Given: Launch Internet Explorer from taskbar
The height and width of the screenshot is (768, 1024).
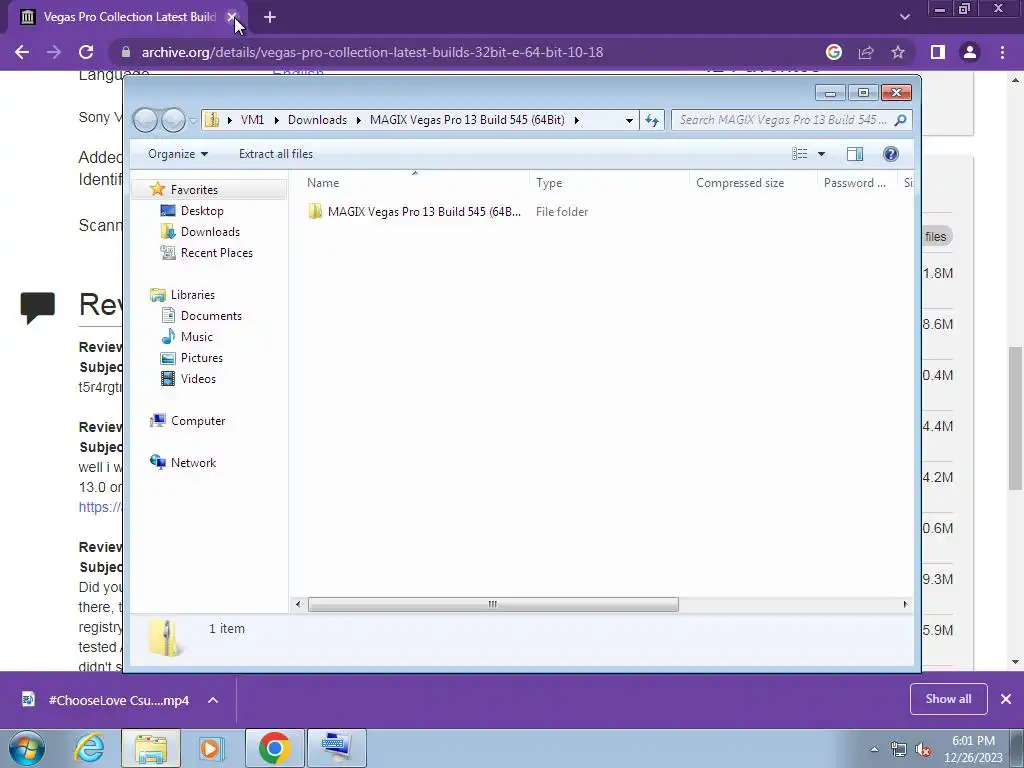Looking at the screenshot, I should click(89, 748).
